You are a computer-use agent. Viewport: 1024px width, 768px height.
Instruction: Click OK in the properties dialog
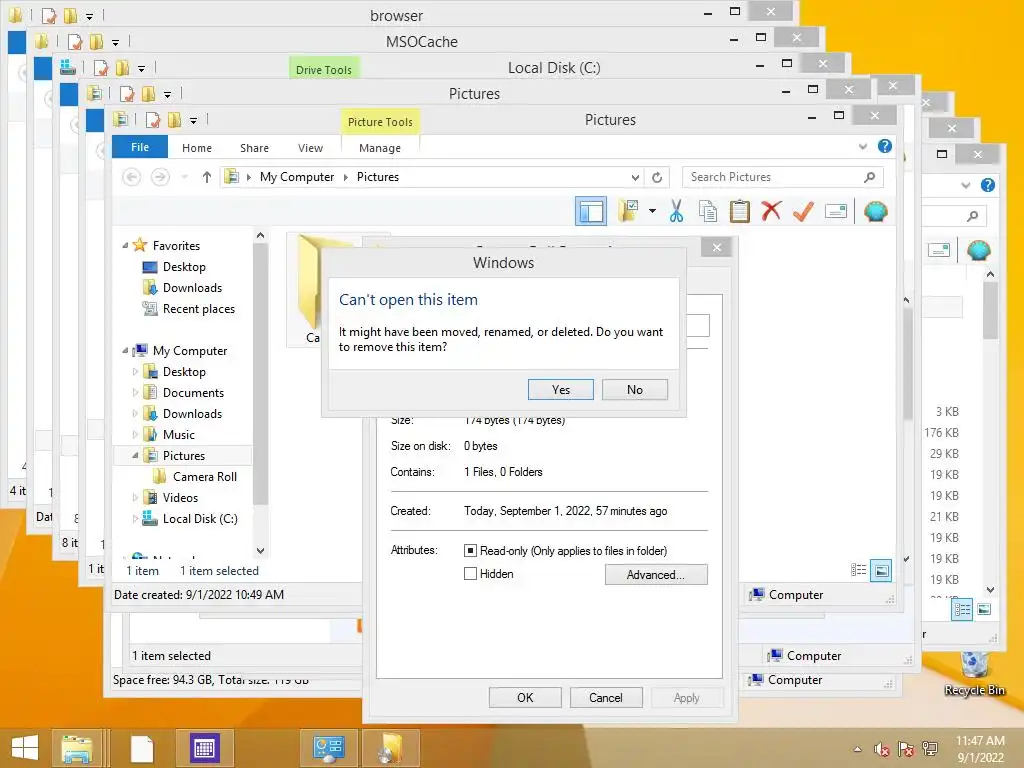[x=525, y=697]
